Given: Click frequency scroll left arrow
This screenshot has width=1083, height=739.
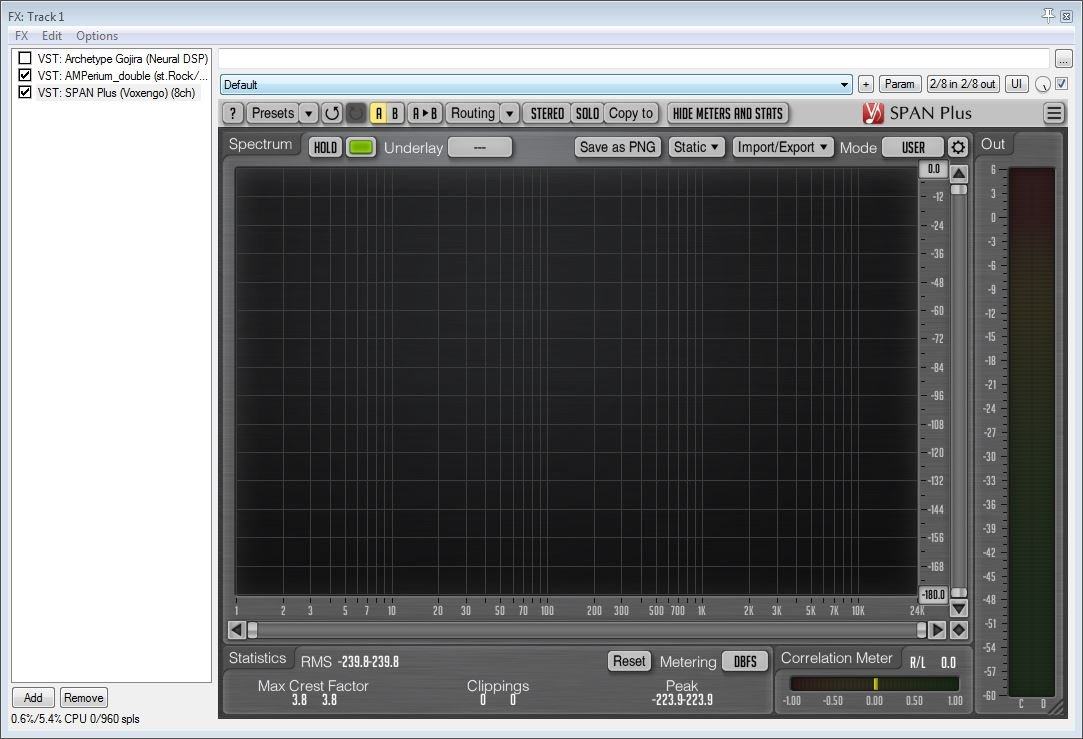Looking at the screenshot, I should tap(236, 630).
